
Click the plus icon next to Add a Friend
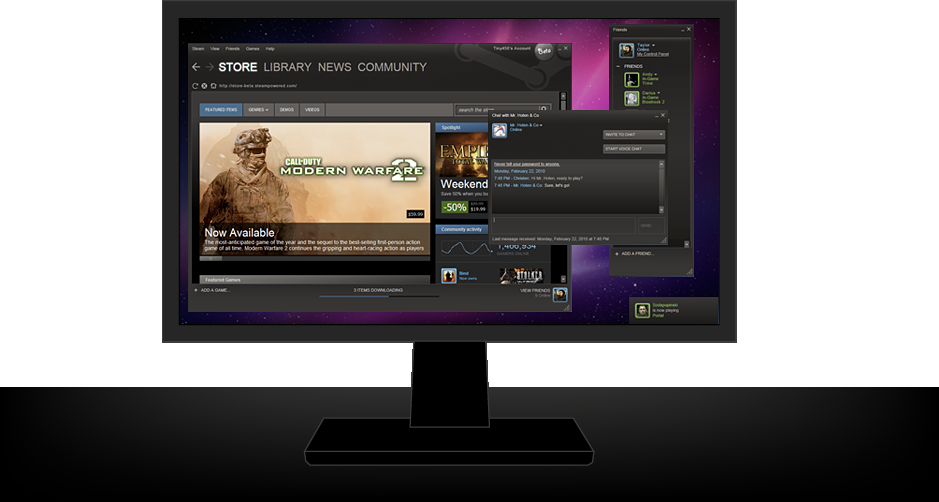pos(617,254)
